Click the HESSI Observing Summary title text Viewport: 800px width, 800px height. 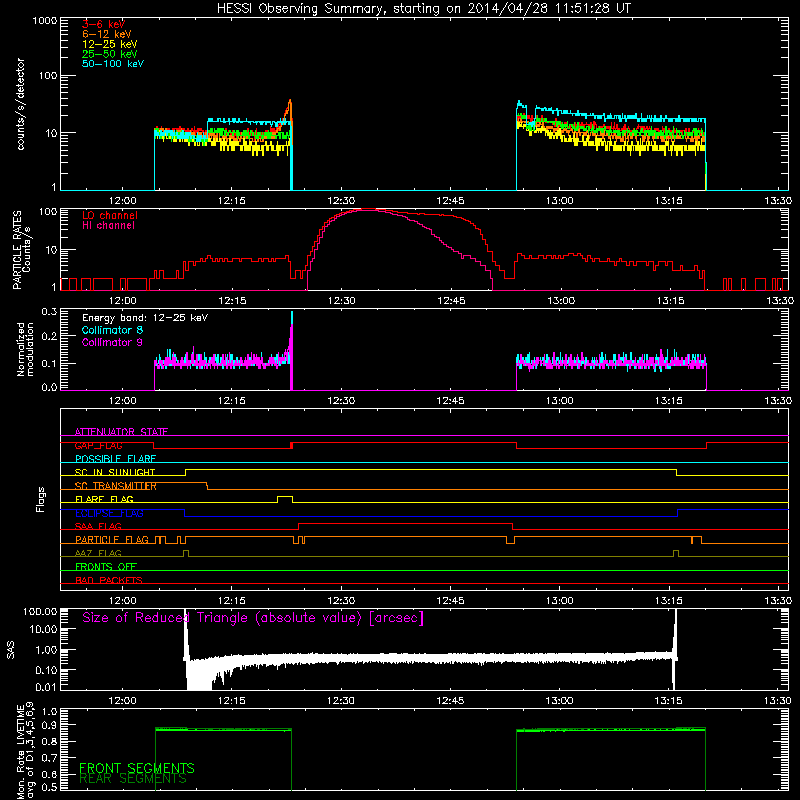pyautogui.click(x=424, y=9)
